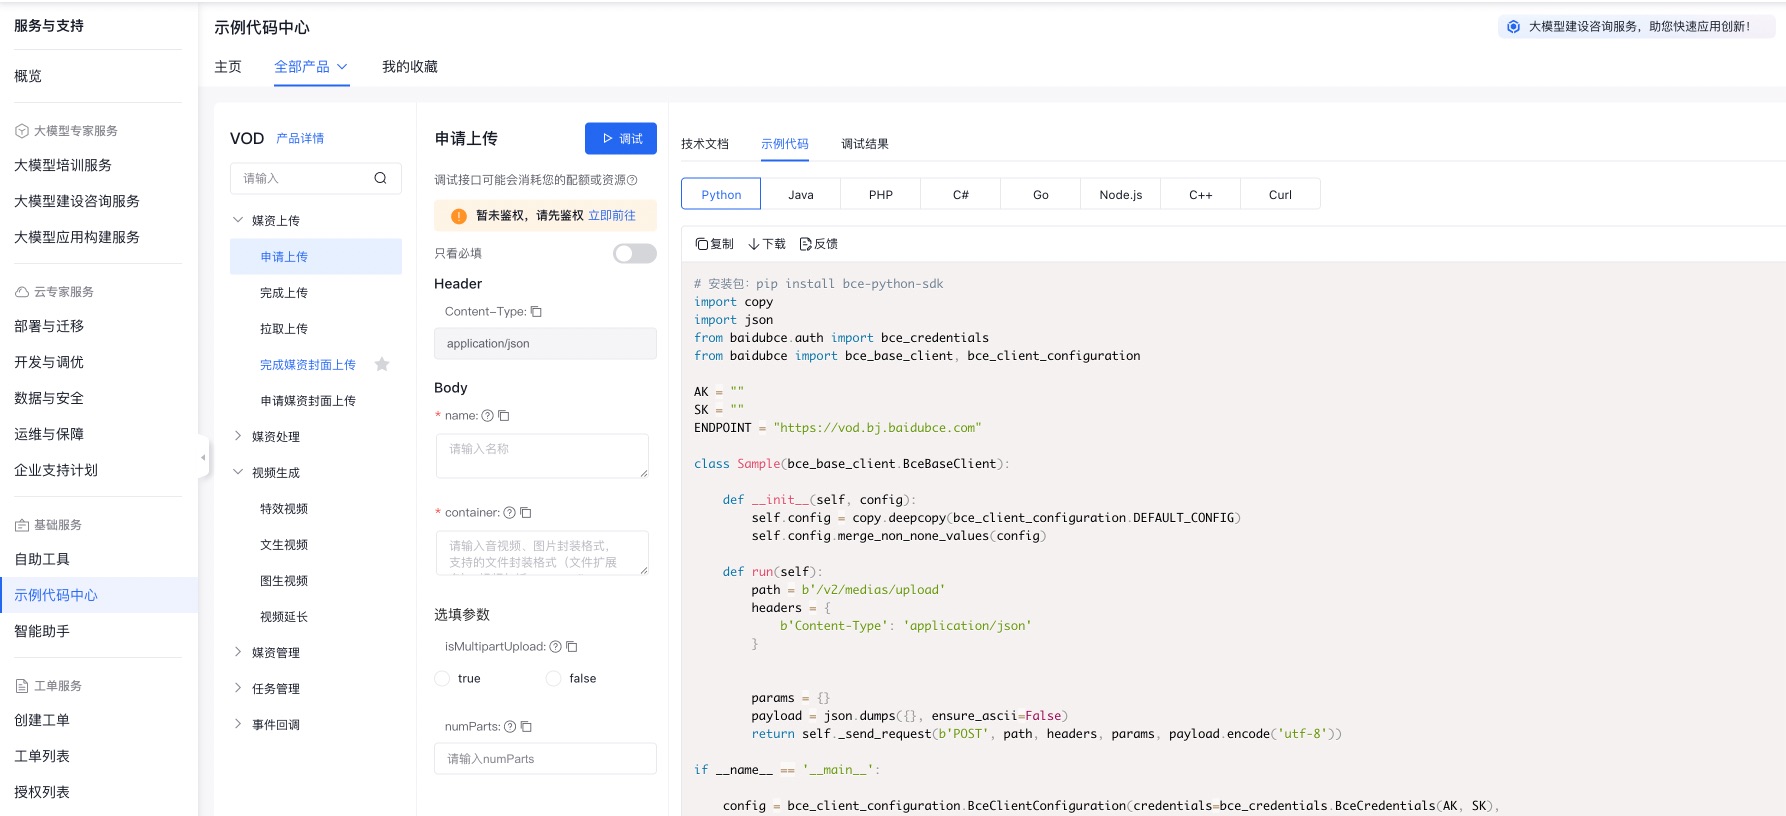Collapse the 视频生成 tree group

pos(238,472)
